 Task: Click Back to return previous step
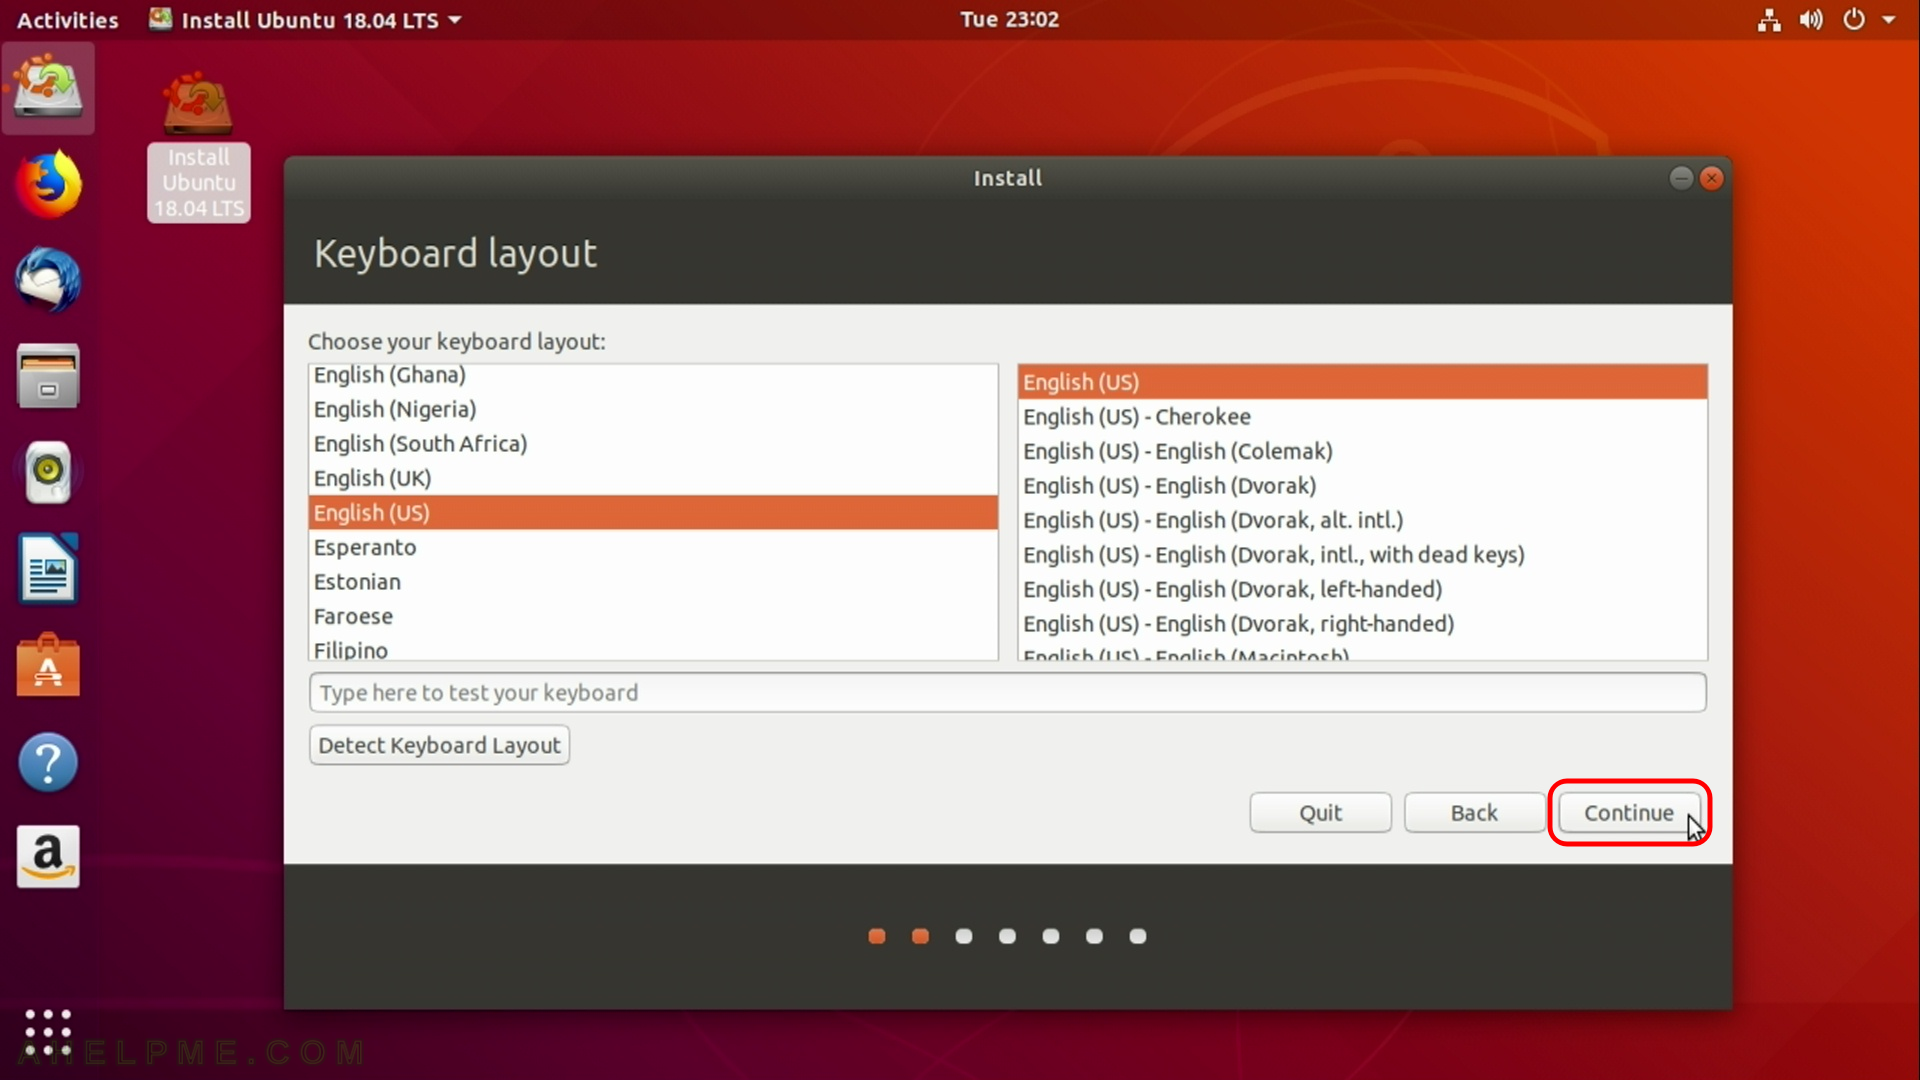[1473, 812]
